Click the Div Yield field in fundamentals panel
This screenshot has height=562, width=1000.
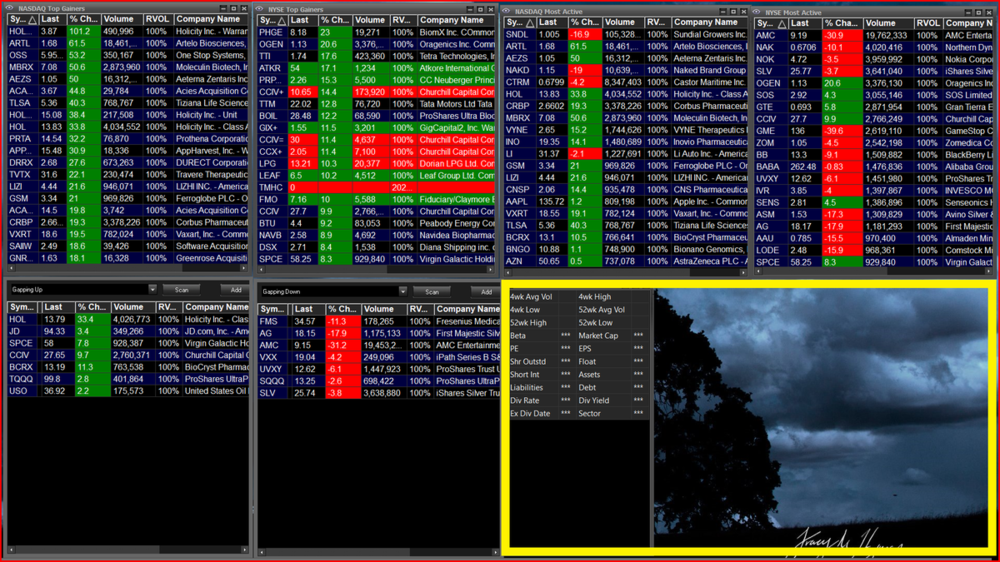611,401
